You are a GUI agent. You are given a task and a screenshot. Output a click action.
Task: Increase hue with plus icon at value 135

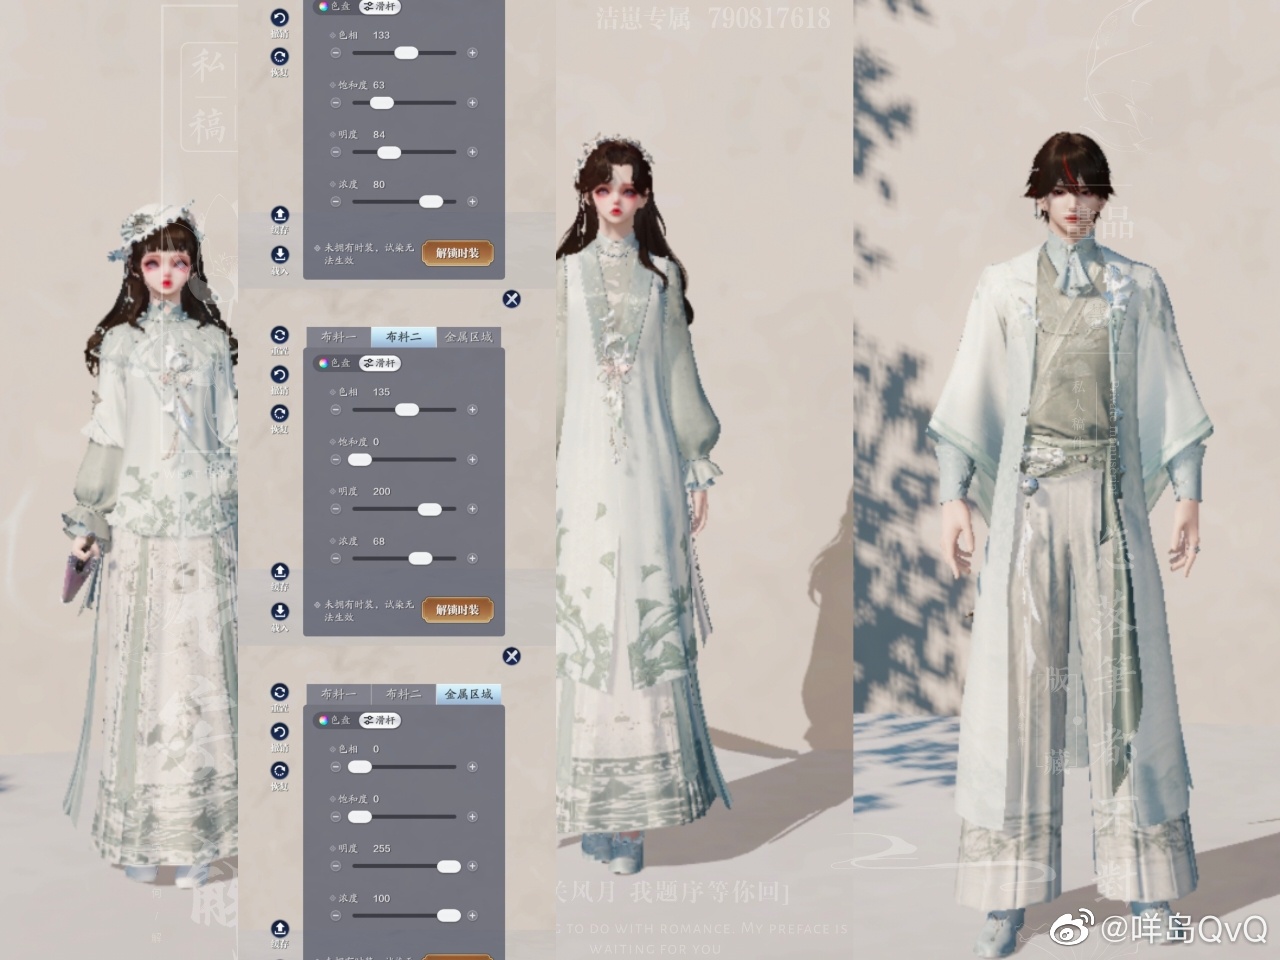(x=472, y=410)
